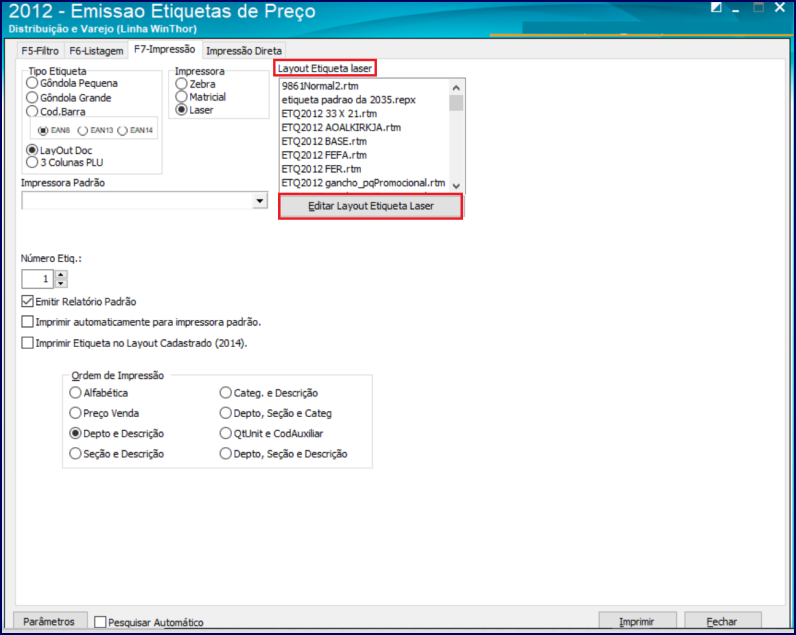This screenshot has height=635, width=796.
Task: Click the layout list scrollbar thumb
Action: coord(456,103)
